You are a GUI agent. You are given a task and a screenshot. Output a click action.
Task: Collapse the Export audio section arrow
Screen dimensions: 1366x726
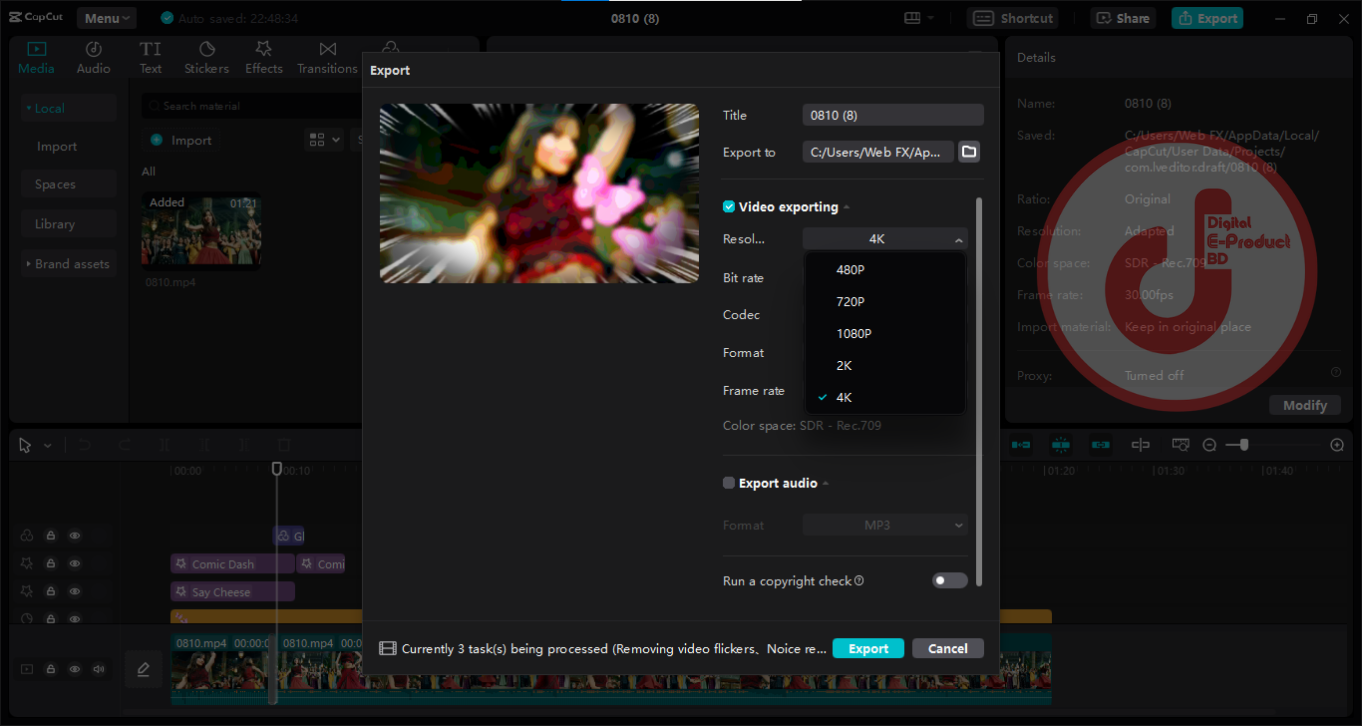pos(826,483)
